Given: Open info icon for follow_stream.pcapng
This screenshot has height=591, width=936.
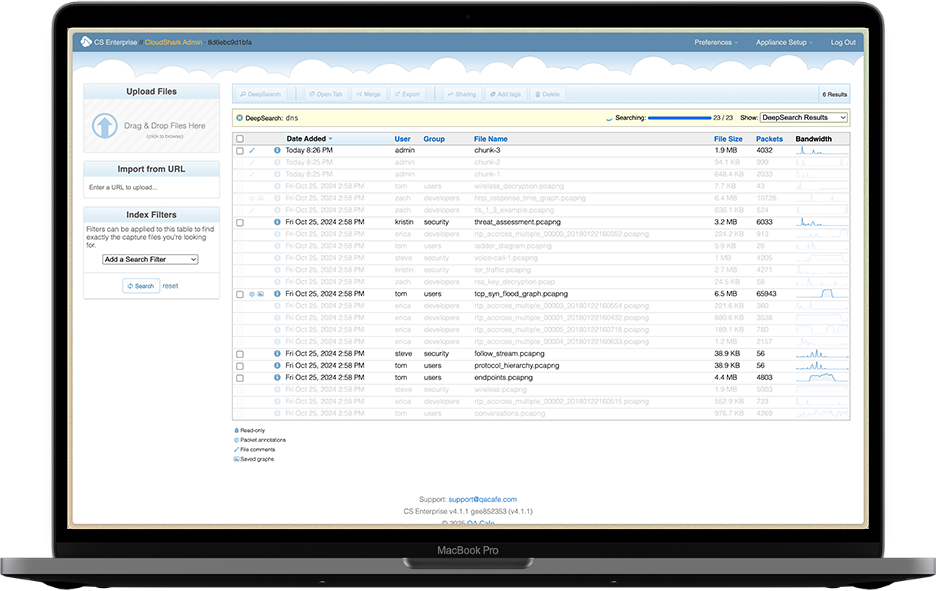Looking at the screenshot, I should [x=277, y=353].
